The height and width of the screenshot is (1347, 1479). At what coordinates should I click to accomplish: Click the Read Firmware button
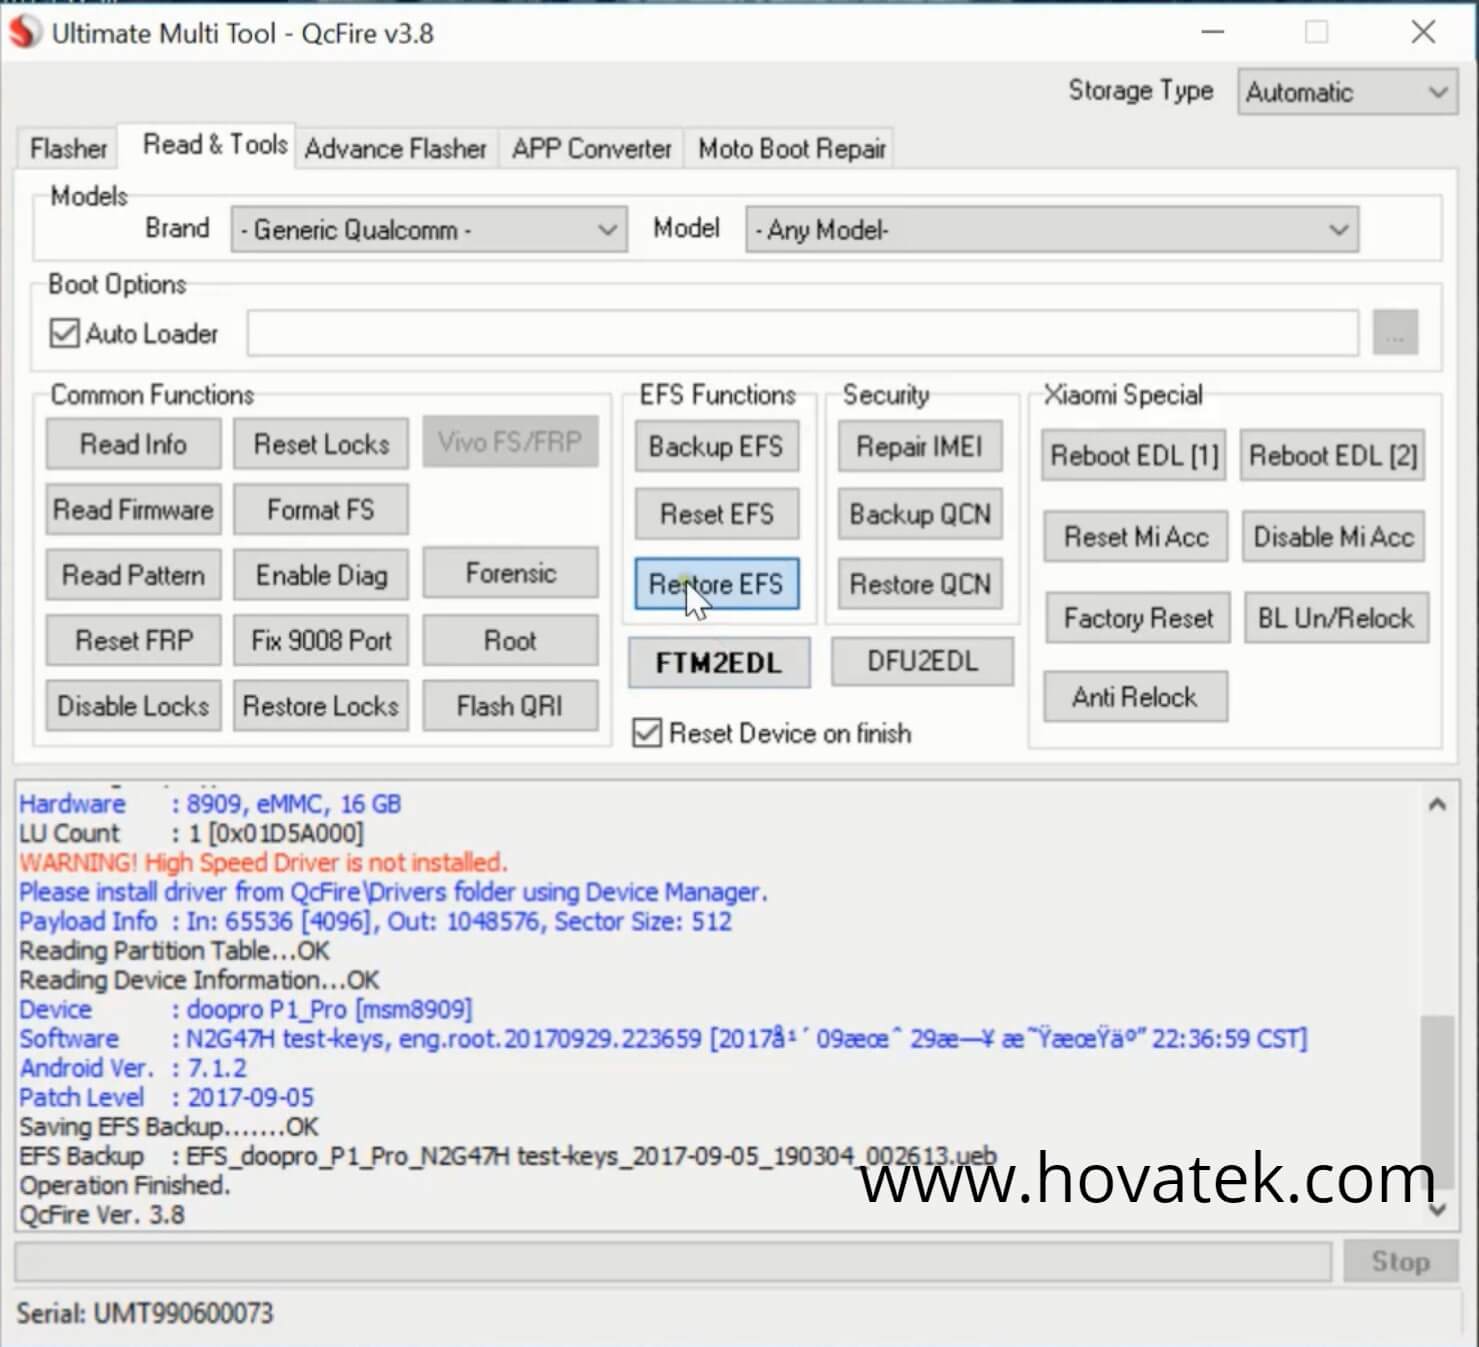coord(133,510)
